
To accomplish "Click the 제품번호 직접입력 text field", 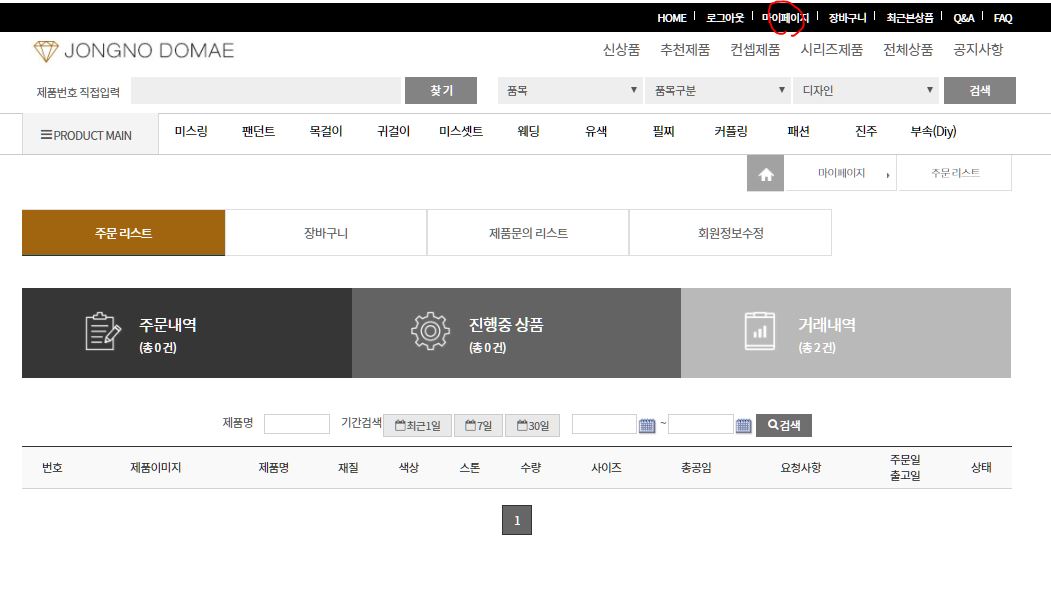I will (x=265, y=91).
